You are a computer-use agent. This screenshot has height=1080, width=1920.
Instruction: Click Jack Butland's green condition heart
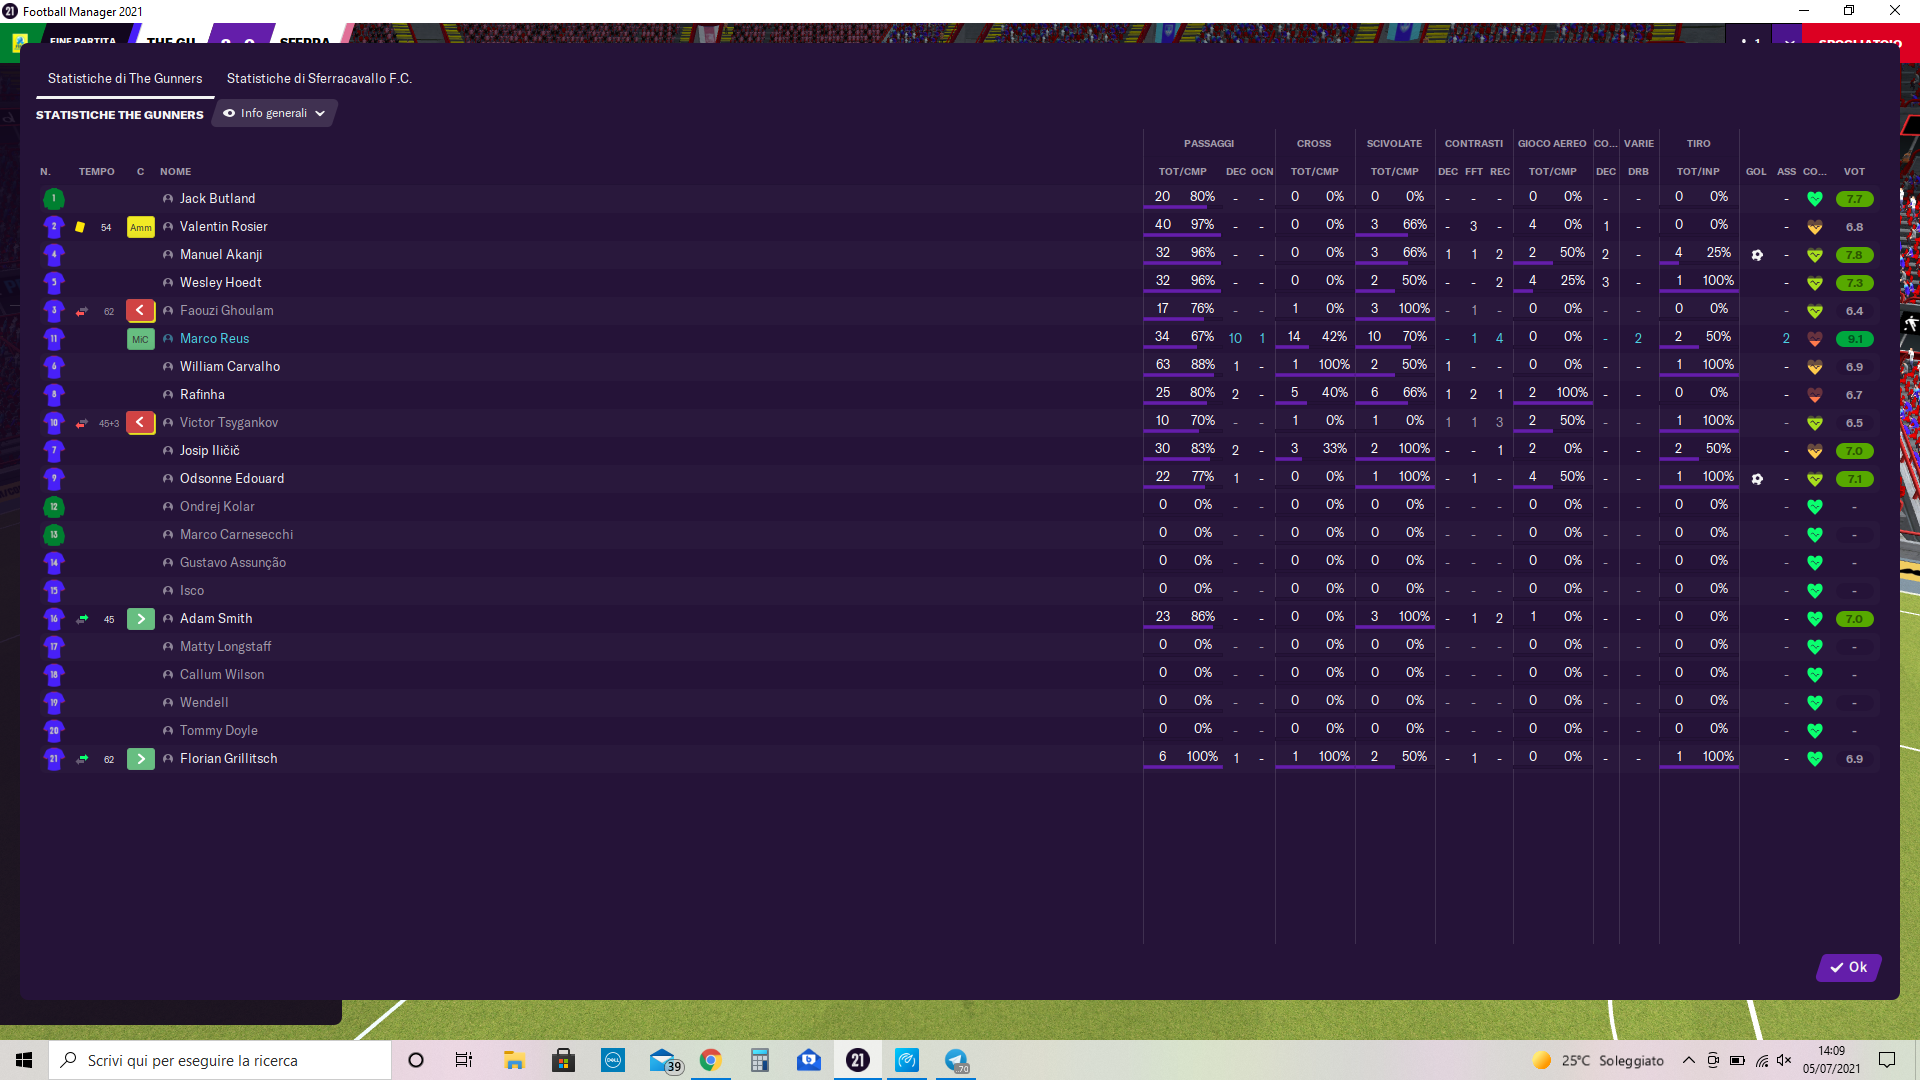[1815, 199]
